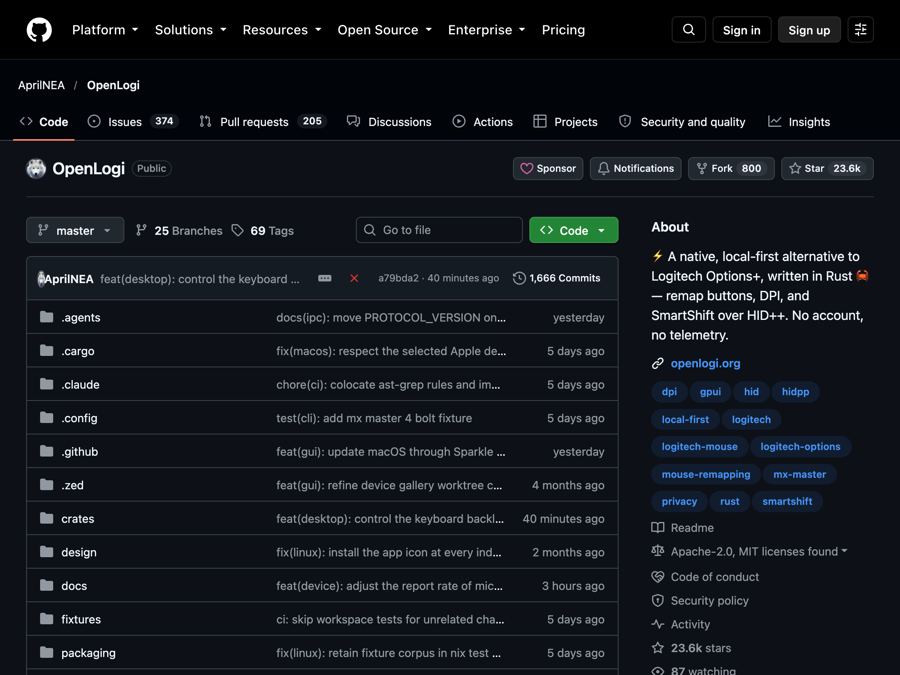This screenshot has width=900, height=675.
Task: Click the Sign up button
Action: tap(809, 30)
